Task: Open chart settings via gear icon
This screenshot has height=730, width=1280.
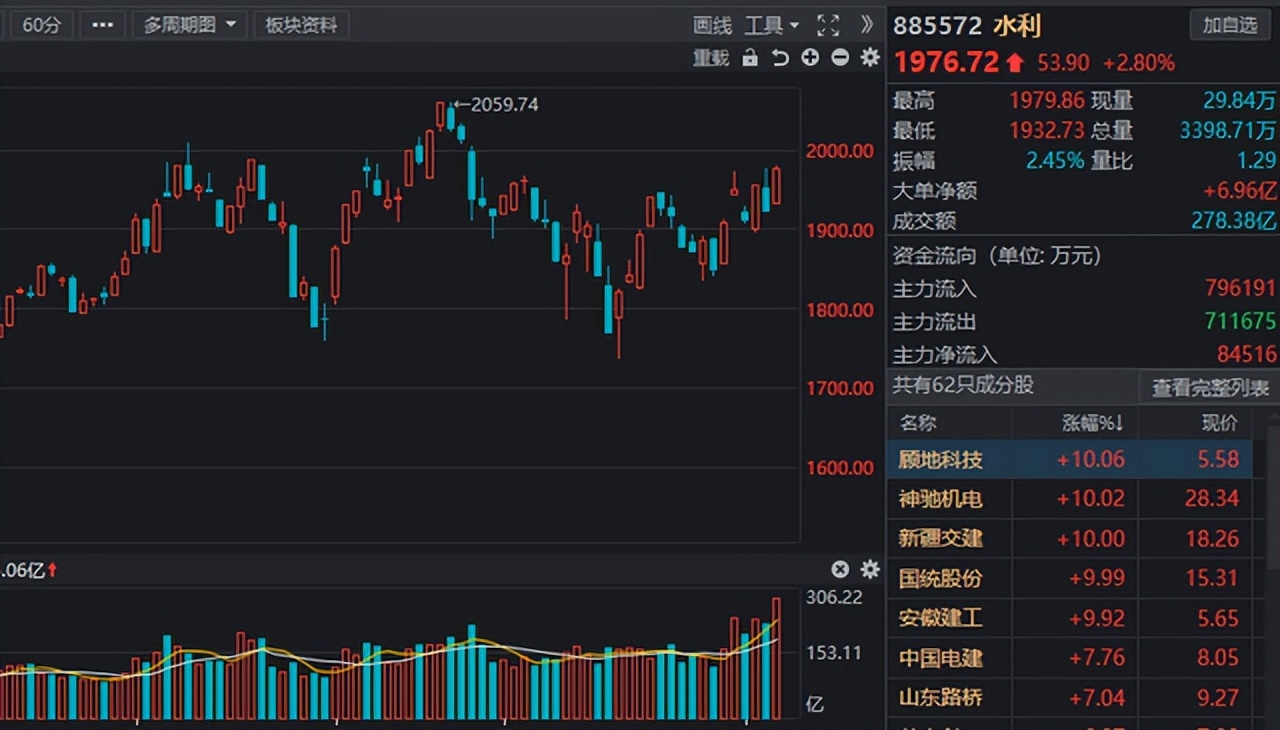Action: tap(869, 58)
